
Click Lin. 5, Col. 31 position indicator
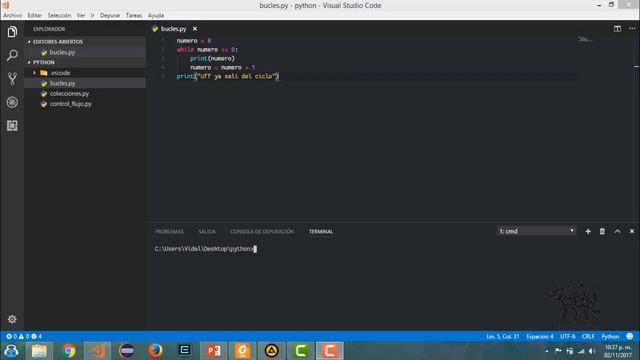pyautogui.click(x=502, y=336)
